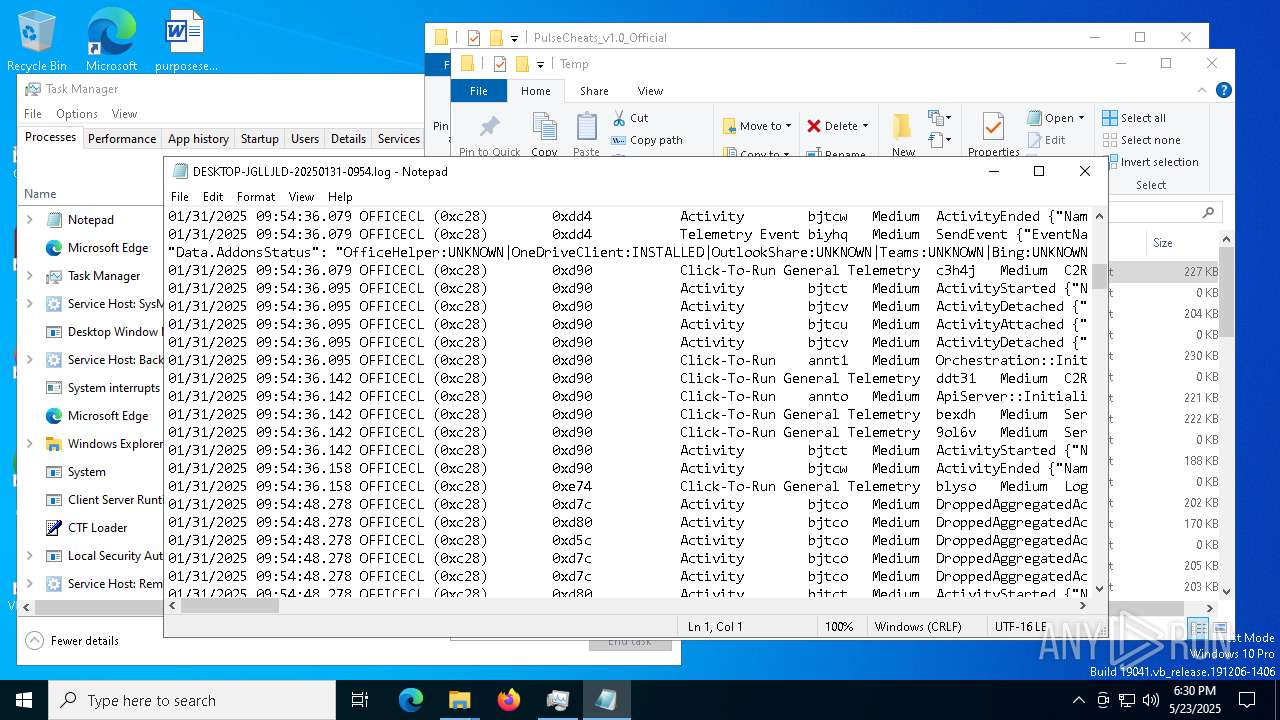Select the purposes Word document on desktop
1280x720 pixels.
coord(185,41)
